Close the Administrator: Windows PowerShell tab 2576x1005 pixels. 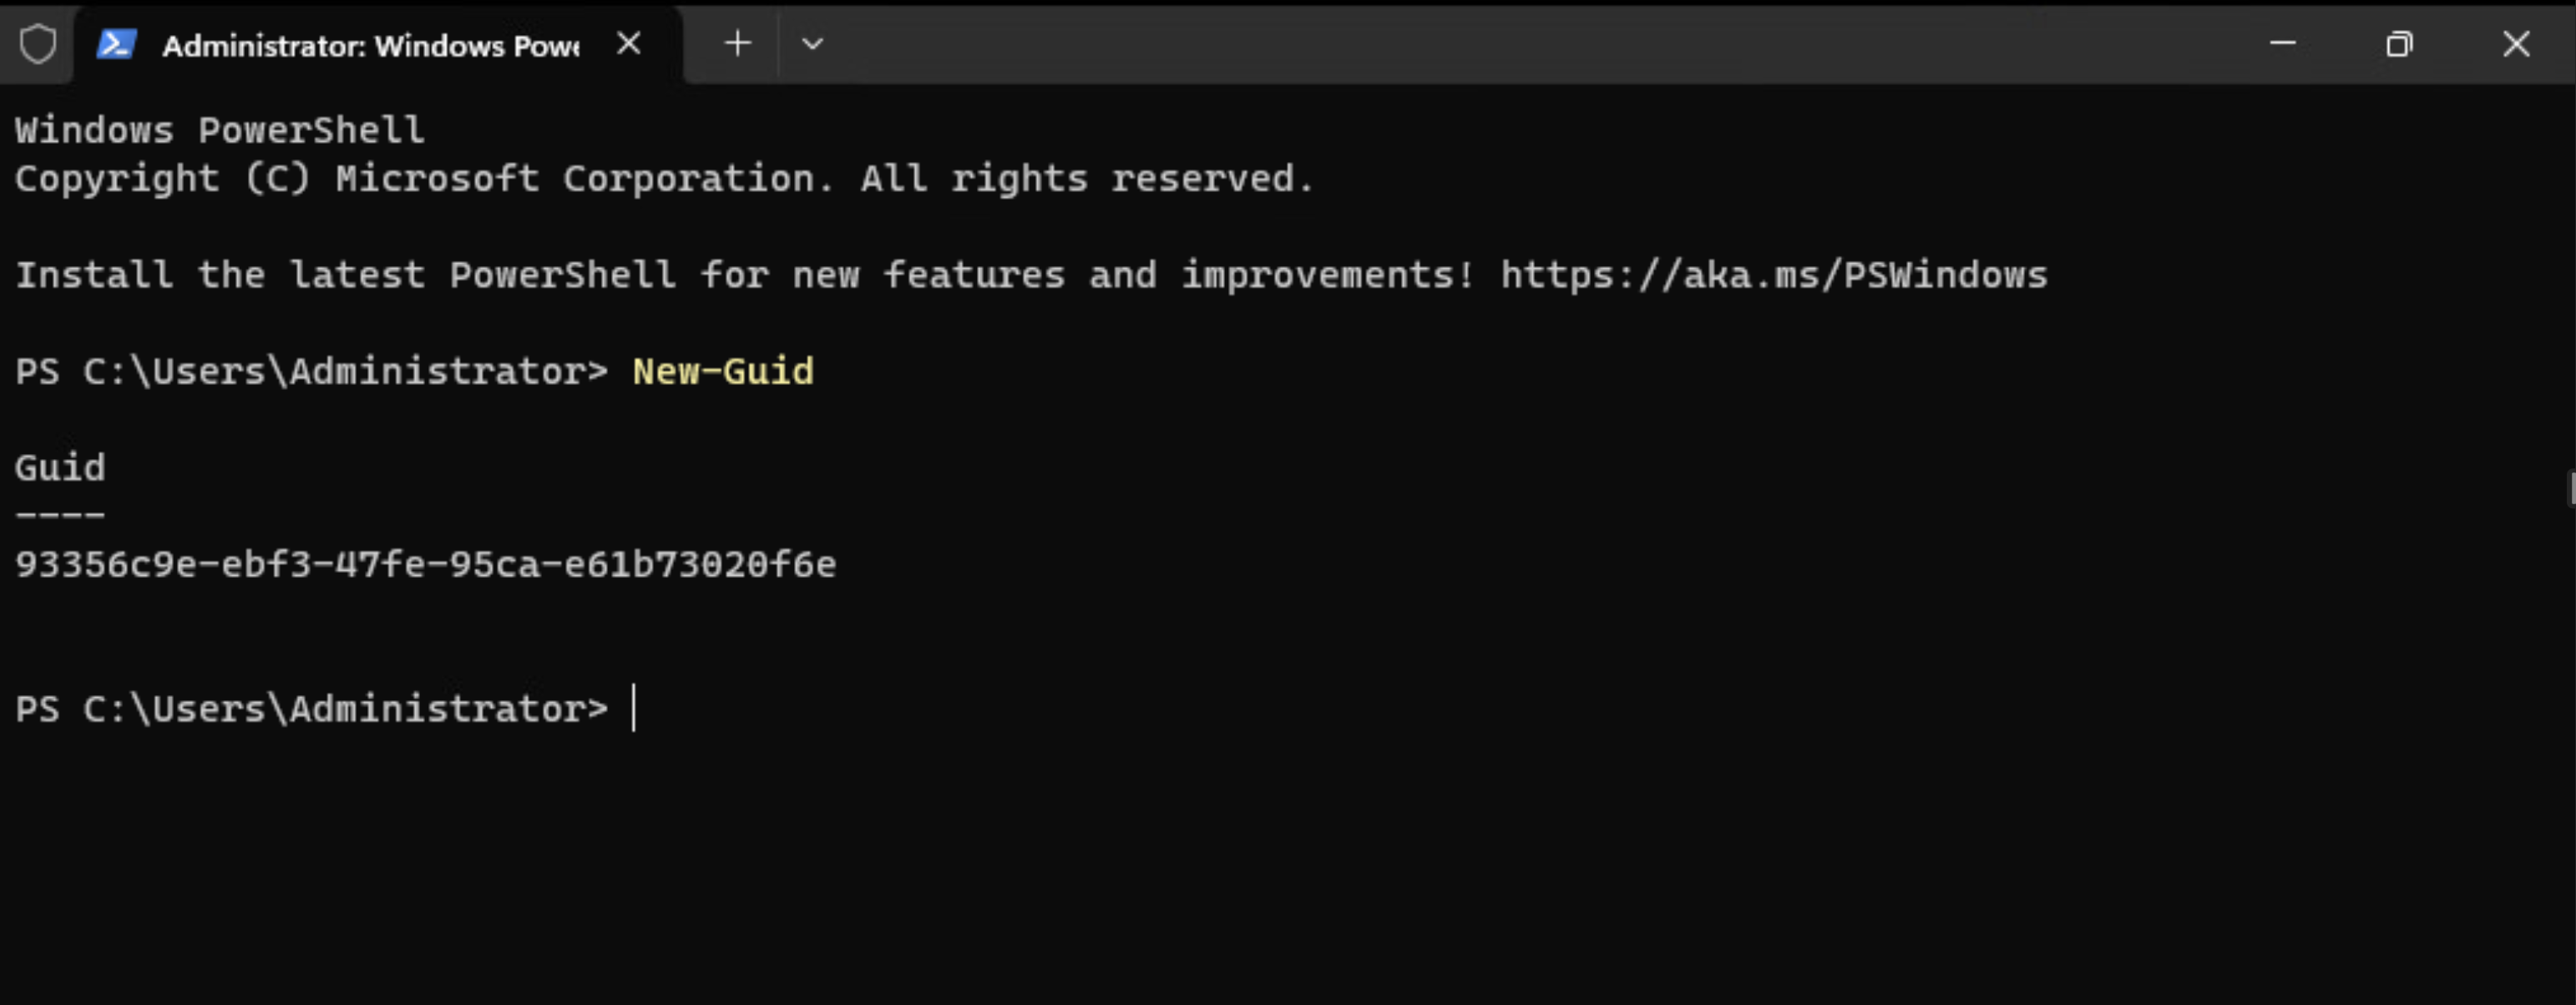click(628, 43)
